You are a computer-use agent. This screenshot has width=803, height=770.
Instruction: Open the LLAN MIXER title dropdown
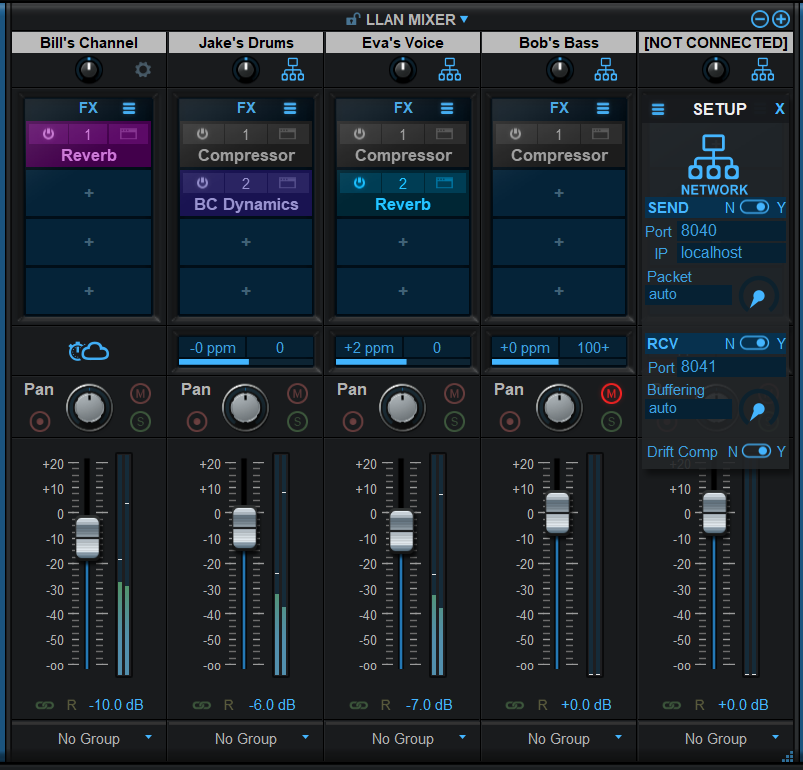click(x=464, y=19)
